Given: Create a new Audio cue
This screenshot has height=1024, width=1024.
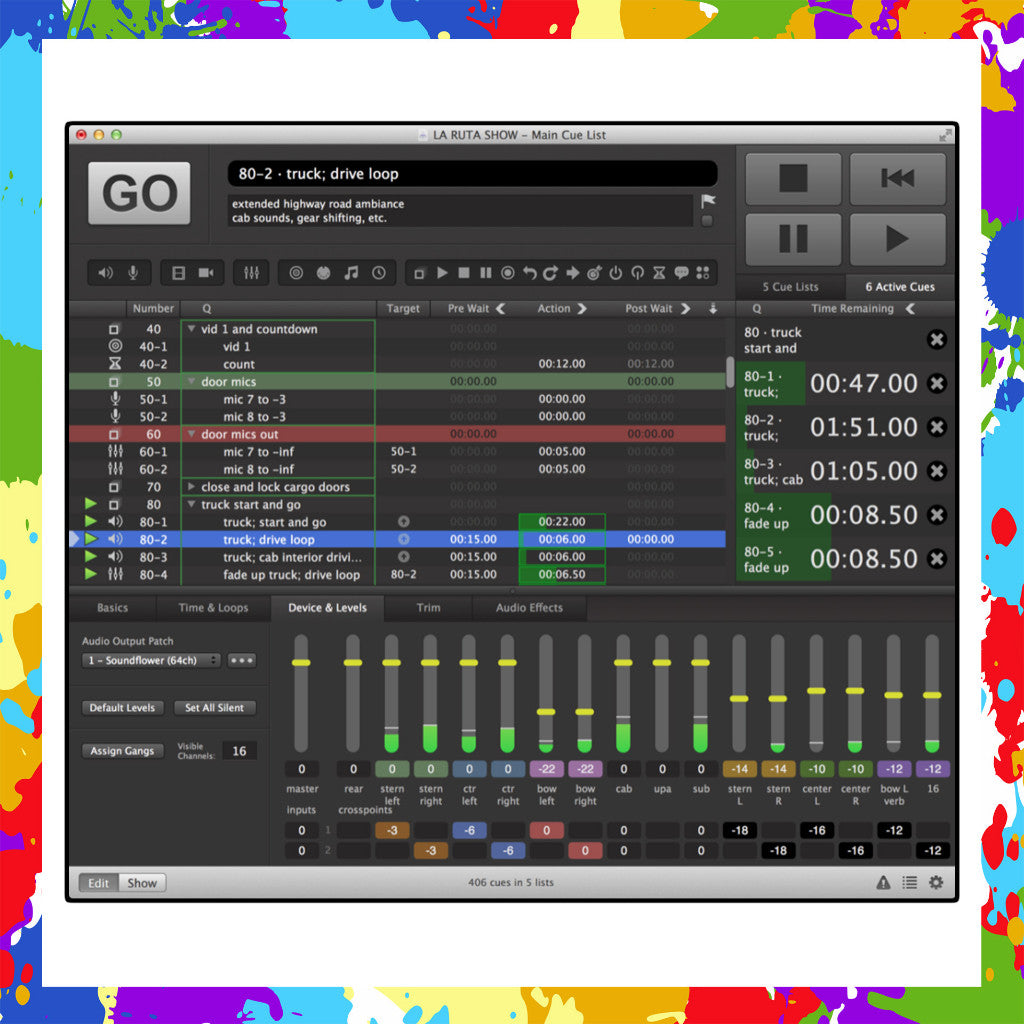Looking at the screenshot, I should 105,272.
